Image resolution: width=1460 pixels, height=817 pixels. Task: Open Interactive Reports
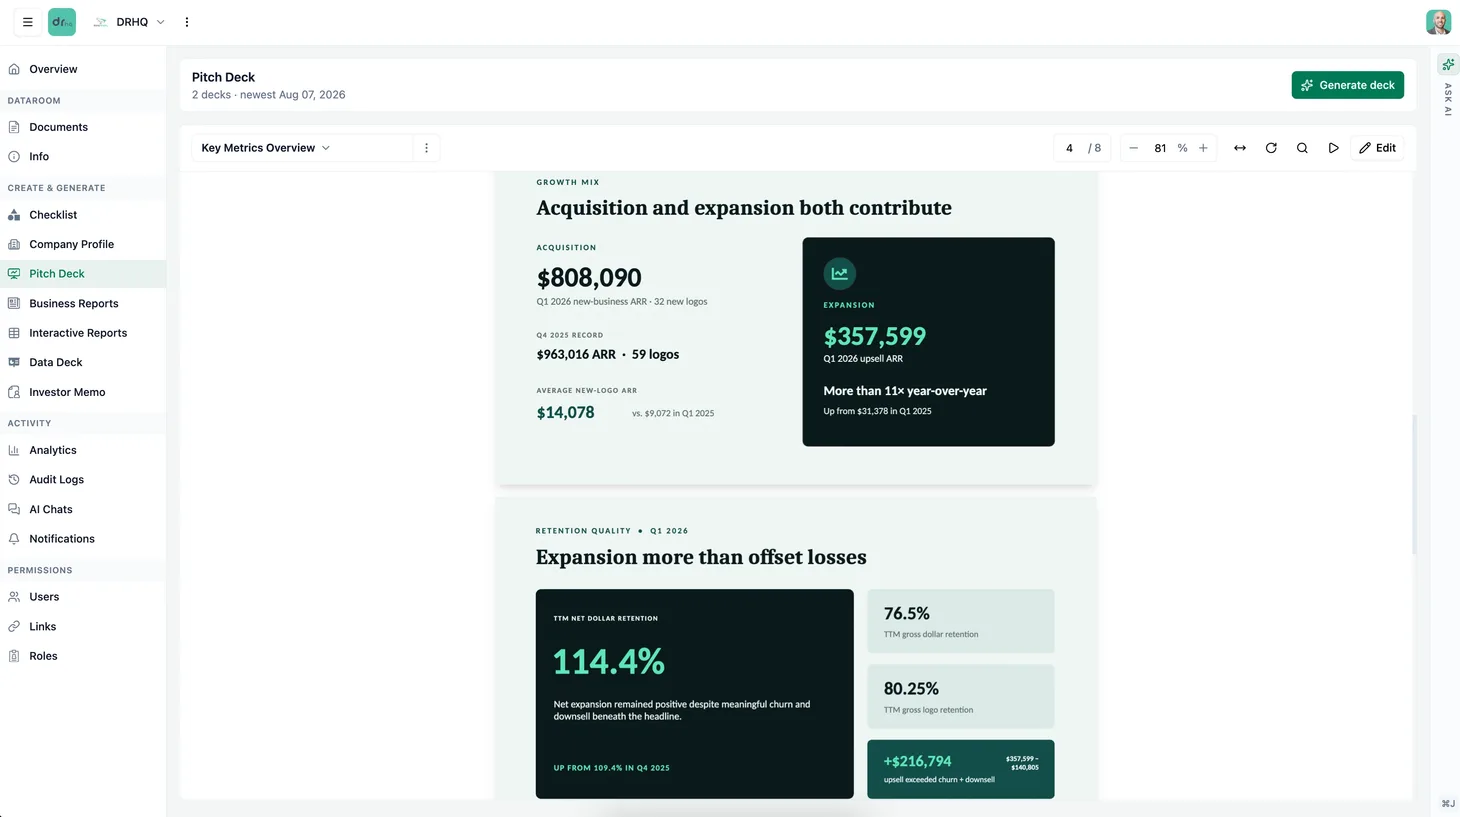click(78, 333)
